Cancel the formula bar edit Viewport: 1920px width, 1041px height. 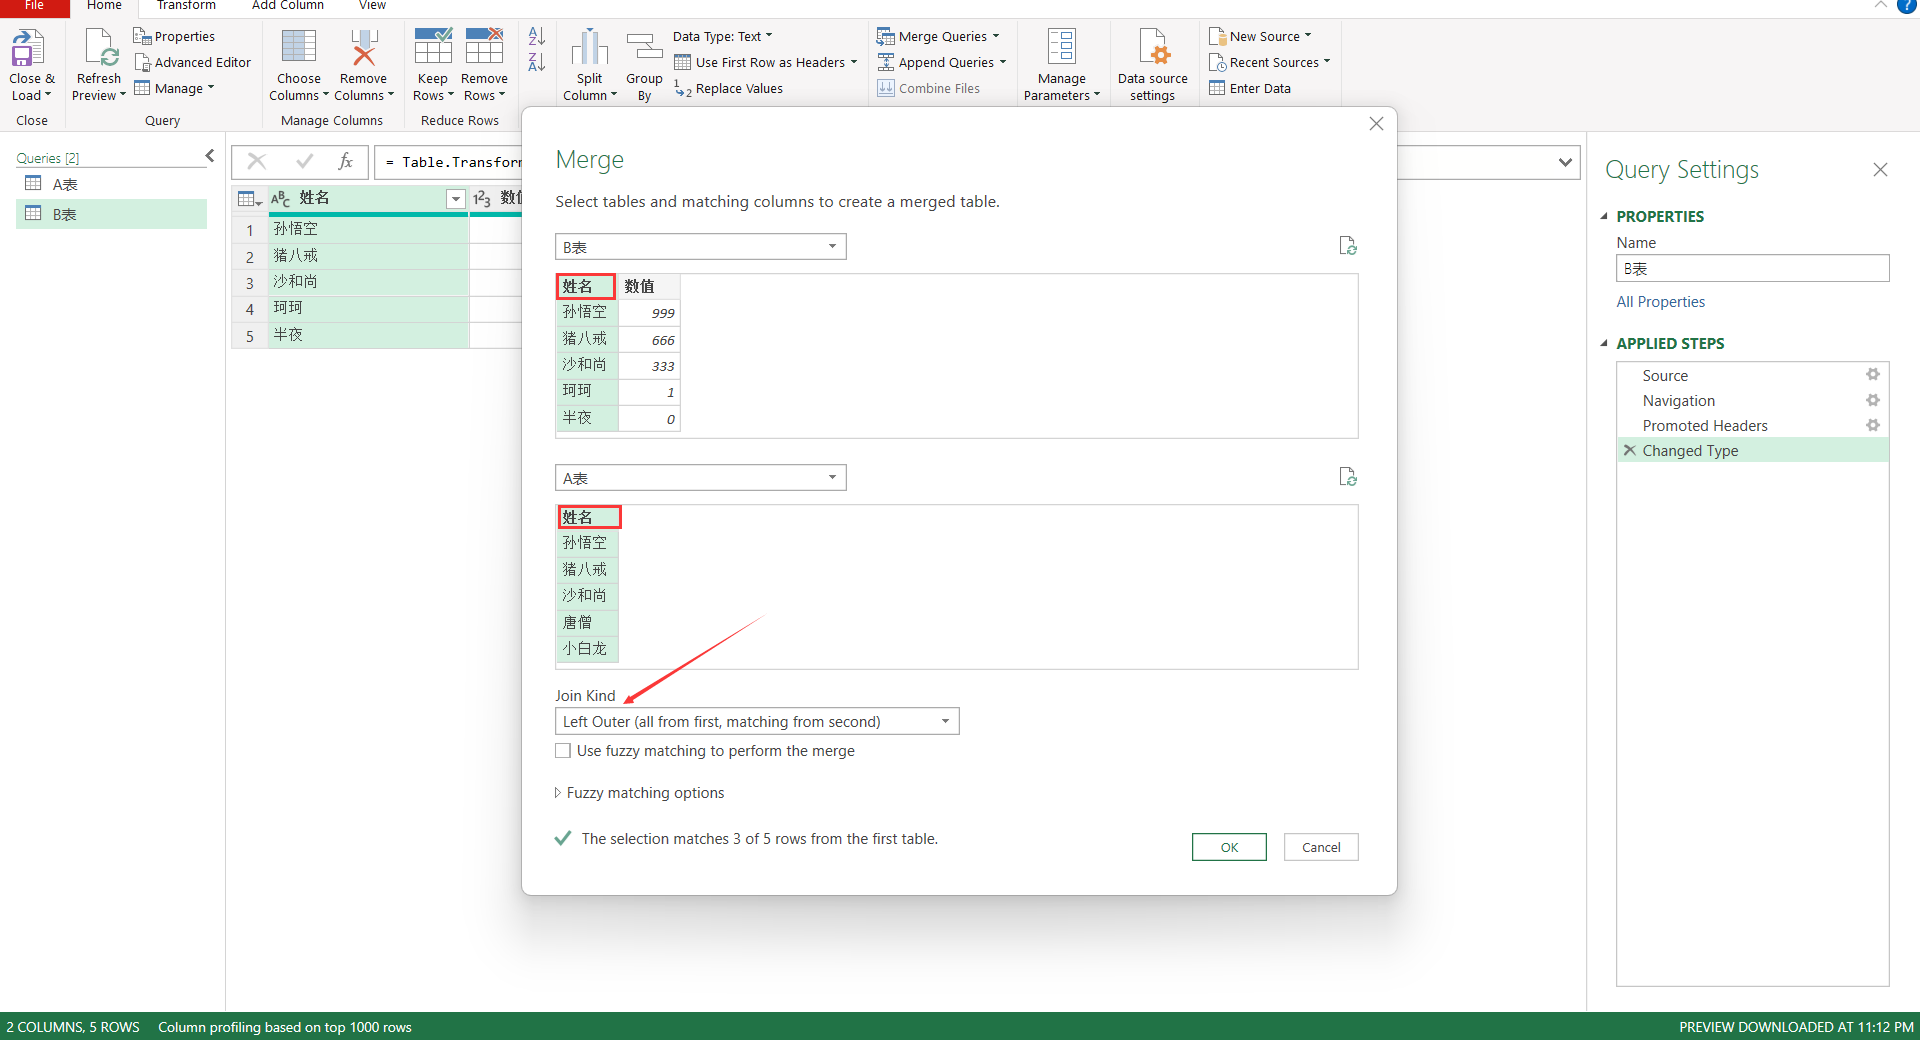click(257, 162)
